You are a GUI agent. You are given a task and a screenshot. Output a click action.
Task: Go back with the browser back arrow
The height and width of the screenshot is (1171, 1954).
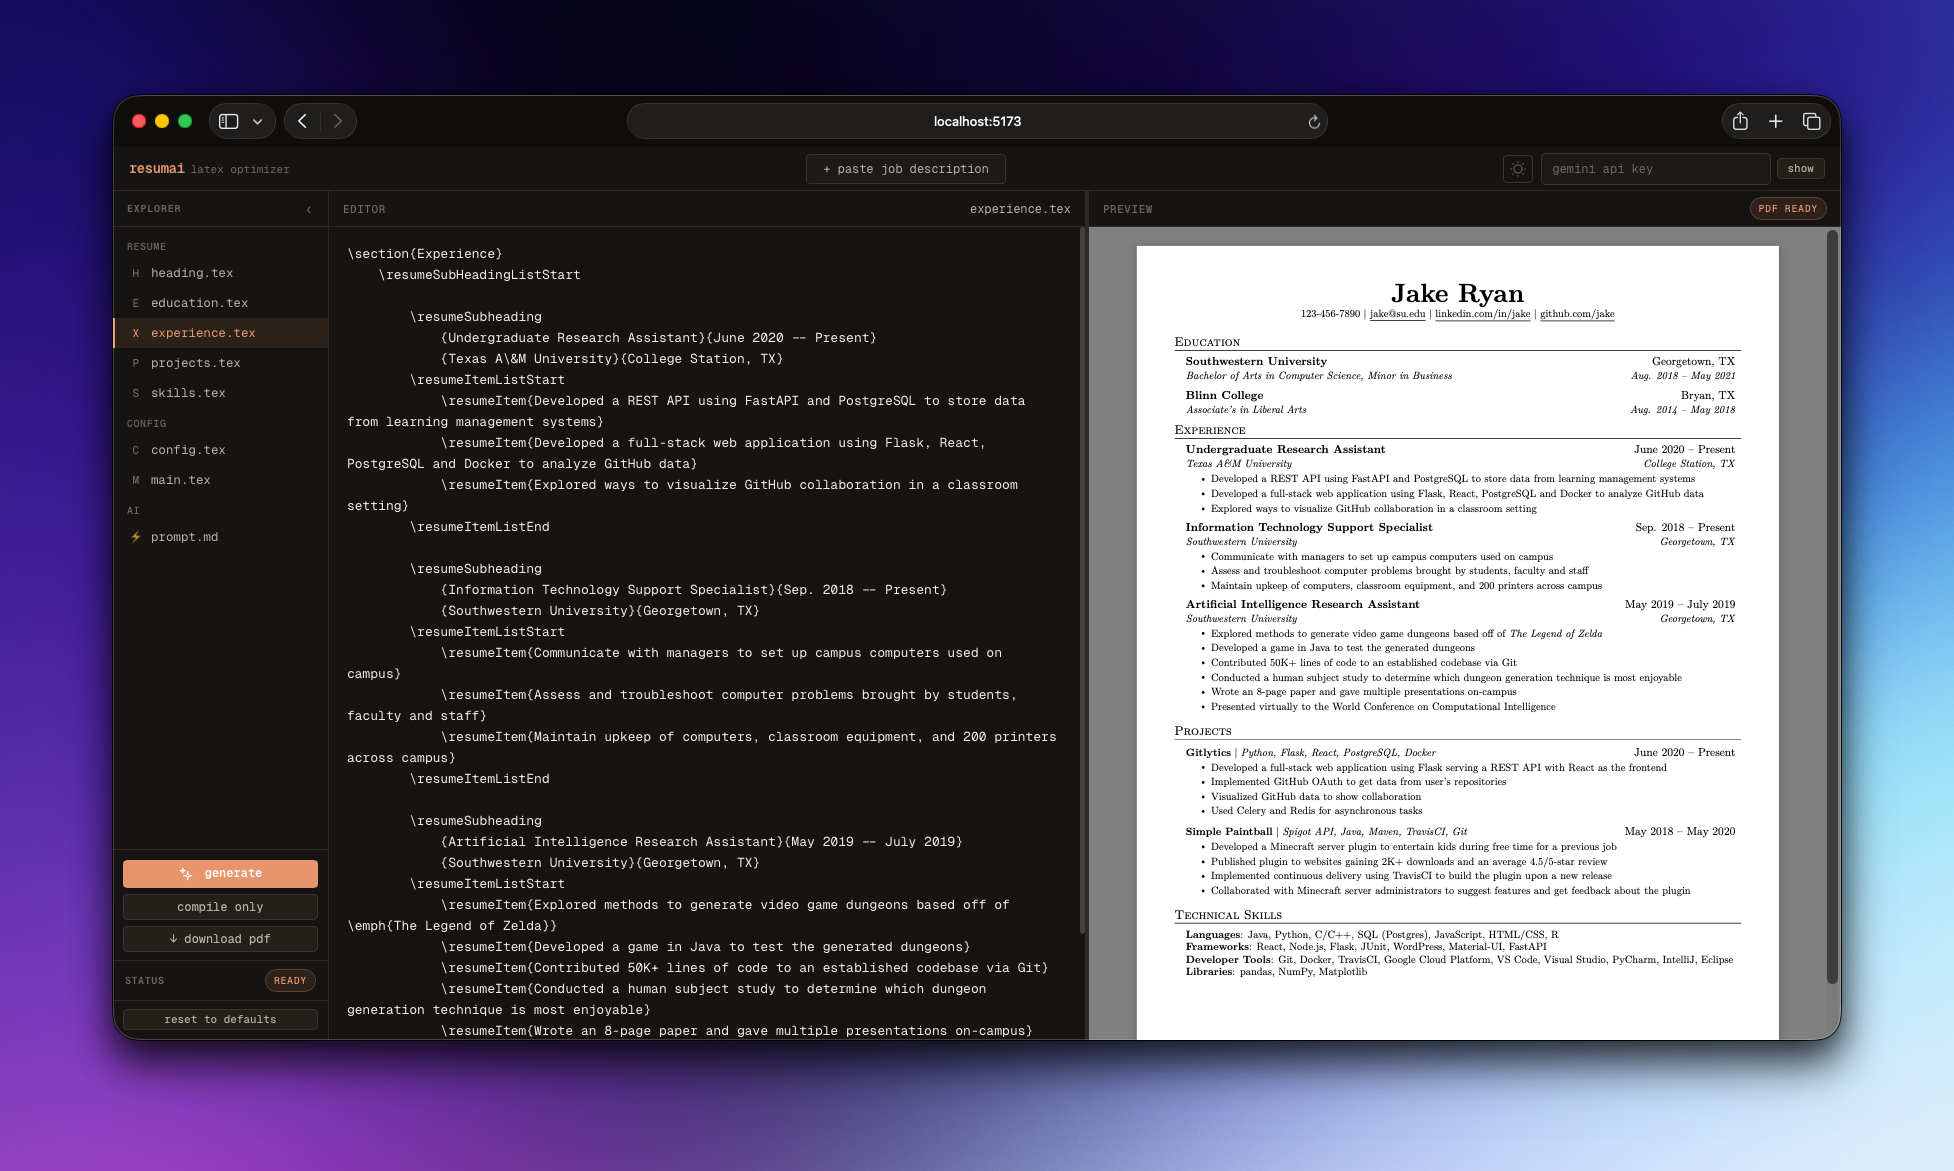tap(302, 121)
